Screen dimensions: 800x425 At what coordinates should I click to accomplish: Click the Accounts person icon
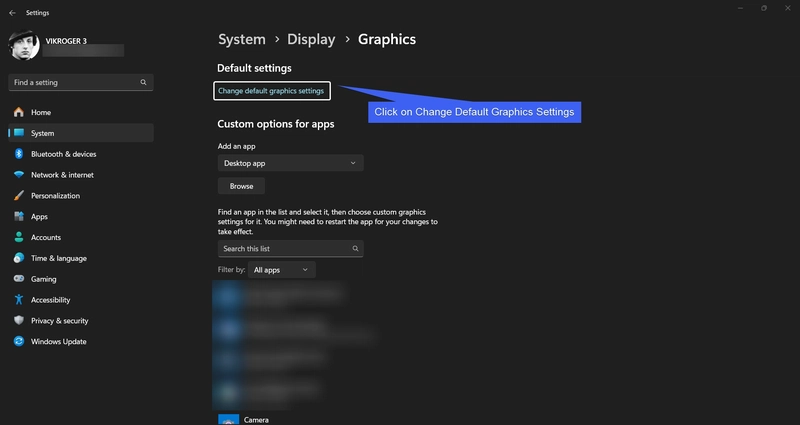coord(19,237)
